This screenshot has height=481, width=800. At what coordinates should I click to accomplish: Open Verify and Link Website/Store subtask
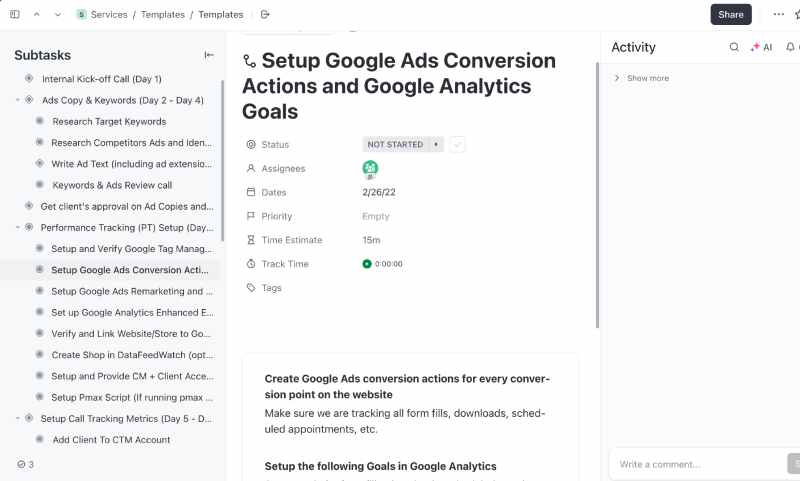pyautogui.click(x=131, y=334)
